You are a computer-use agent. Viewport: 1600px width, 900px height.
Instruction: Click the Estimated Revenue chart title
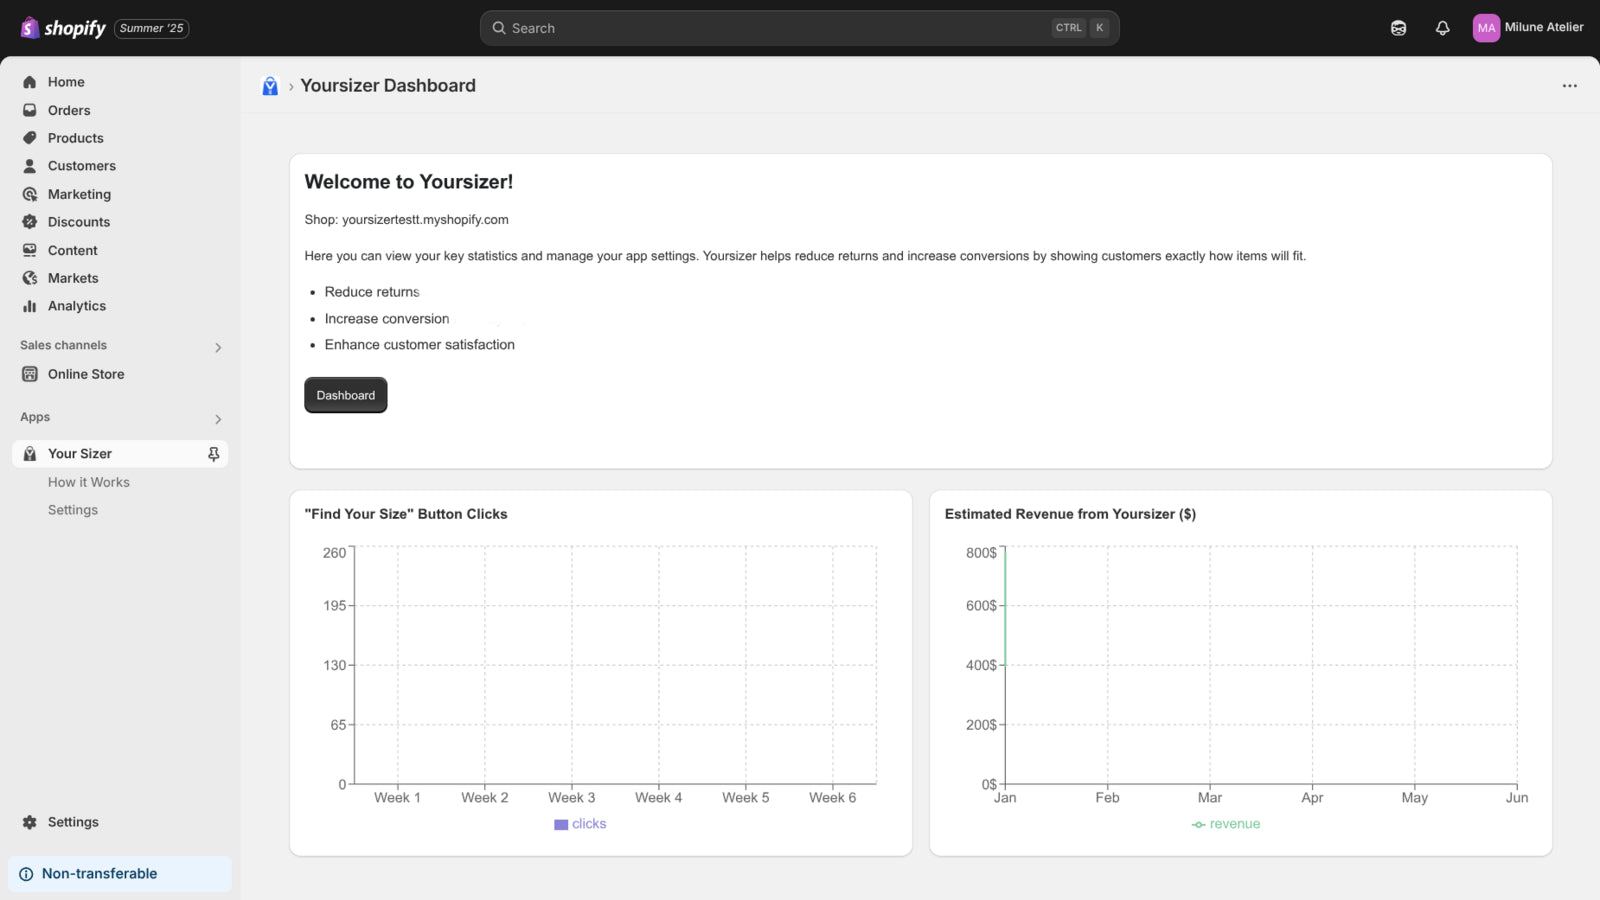click(1070, 514)
